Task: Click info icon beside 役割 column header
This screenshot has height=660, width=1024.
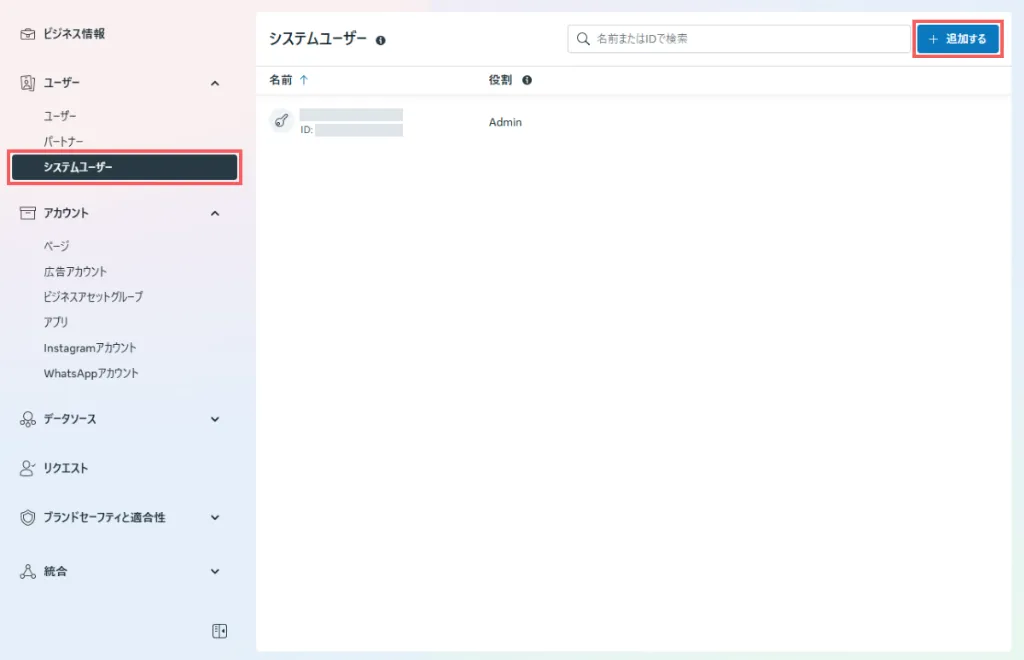Action: (x=527, y=80)
